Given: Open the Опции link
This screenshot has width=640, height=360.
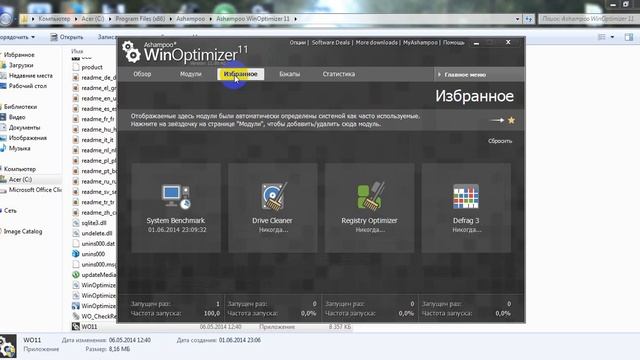Looking at the screenshot, I should pyautogui.click(x=298, y=42).
